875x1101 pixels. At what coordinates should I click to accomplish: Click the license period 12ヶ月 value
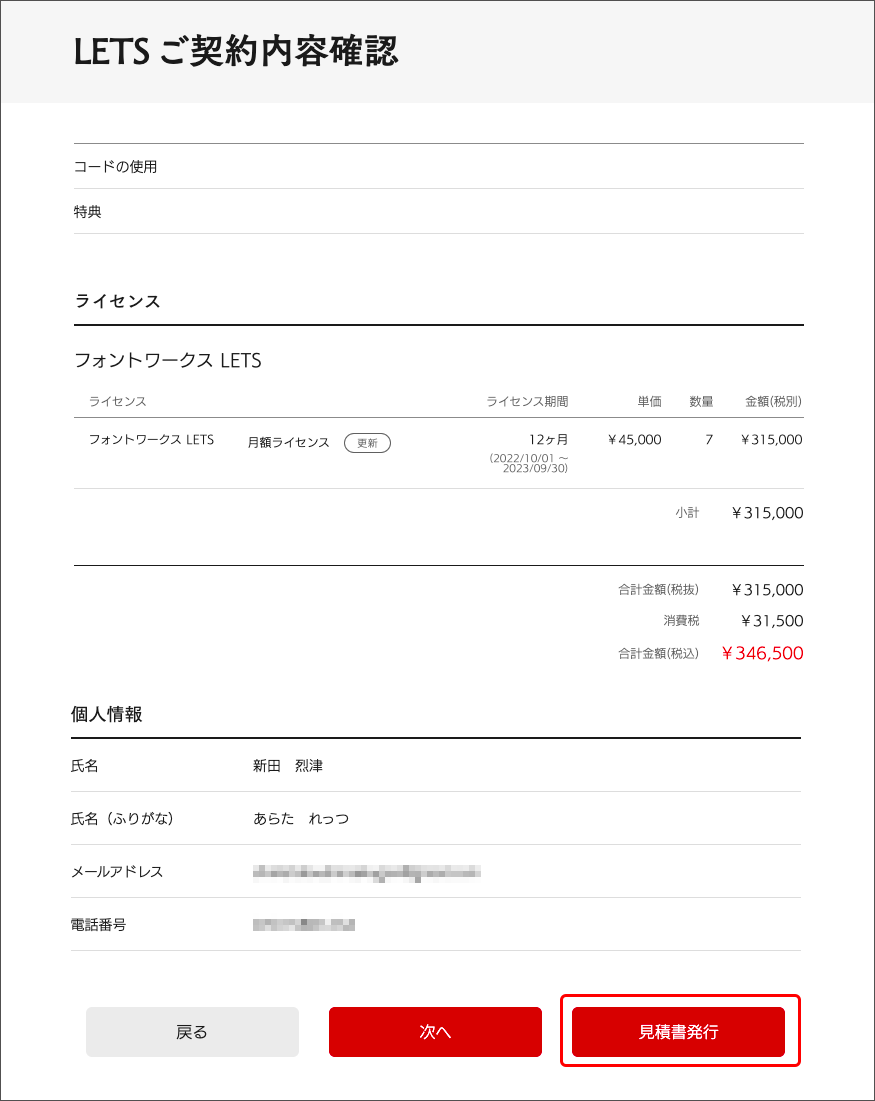click(548, 439)
